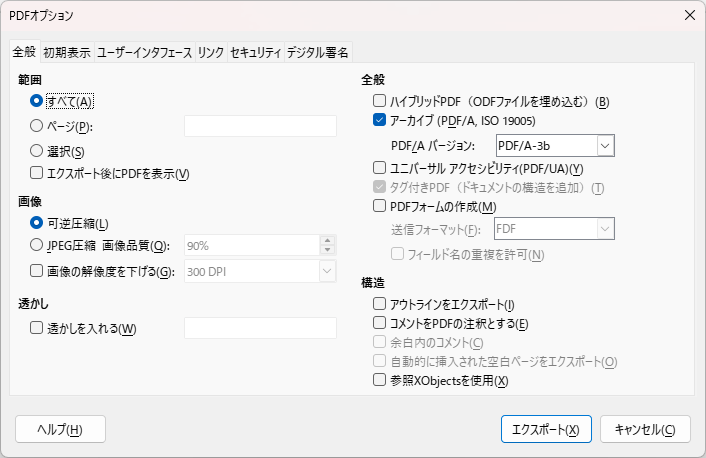The width and height of the screenshot is (706, 458).
Task: Select 可逆圧縮(L) image compression
Action: [36, 223]
